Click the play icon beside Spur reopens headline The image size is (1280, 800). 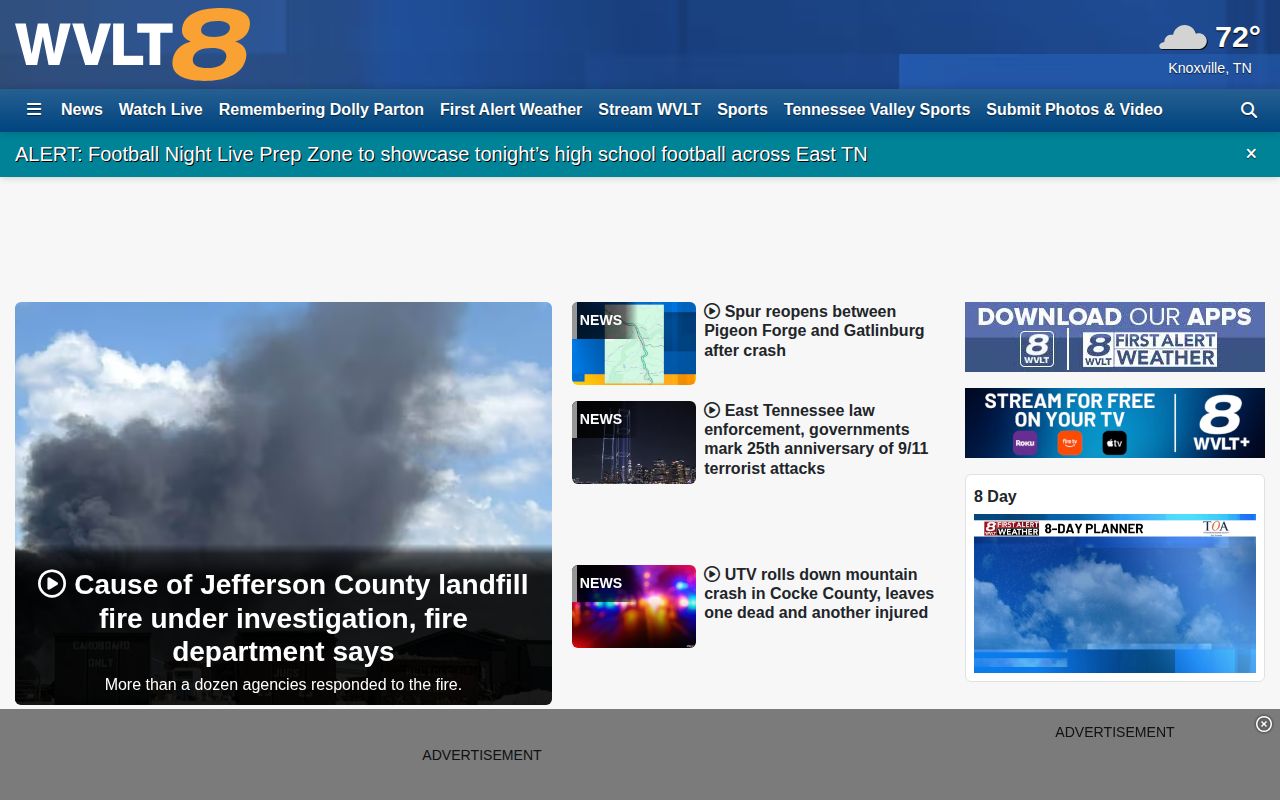pos(712,312)
